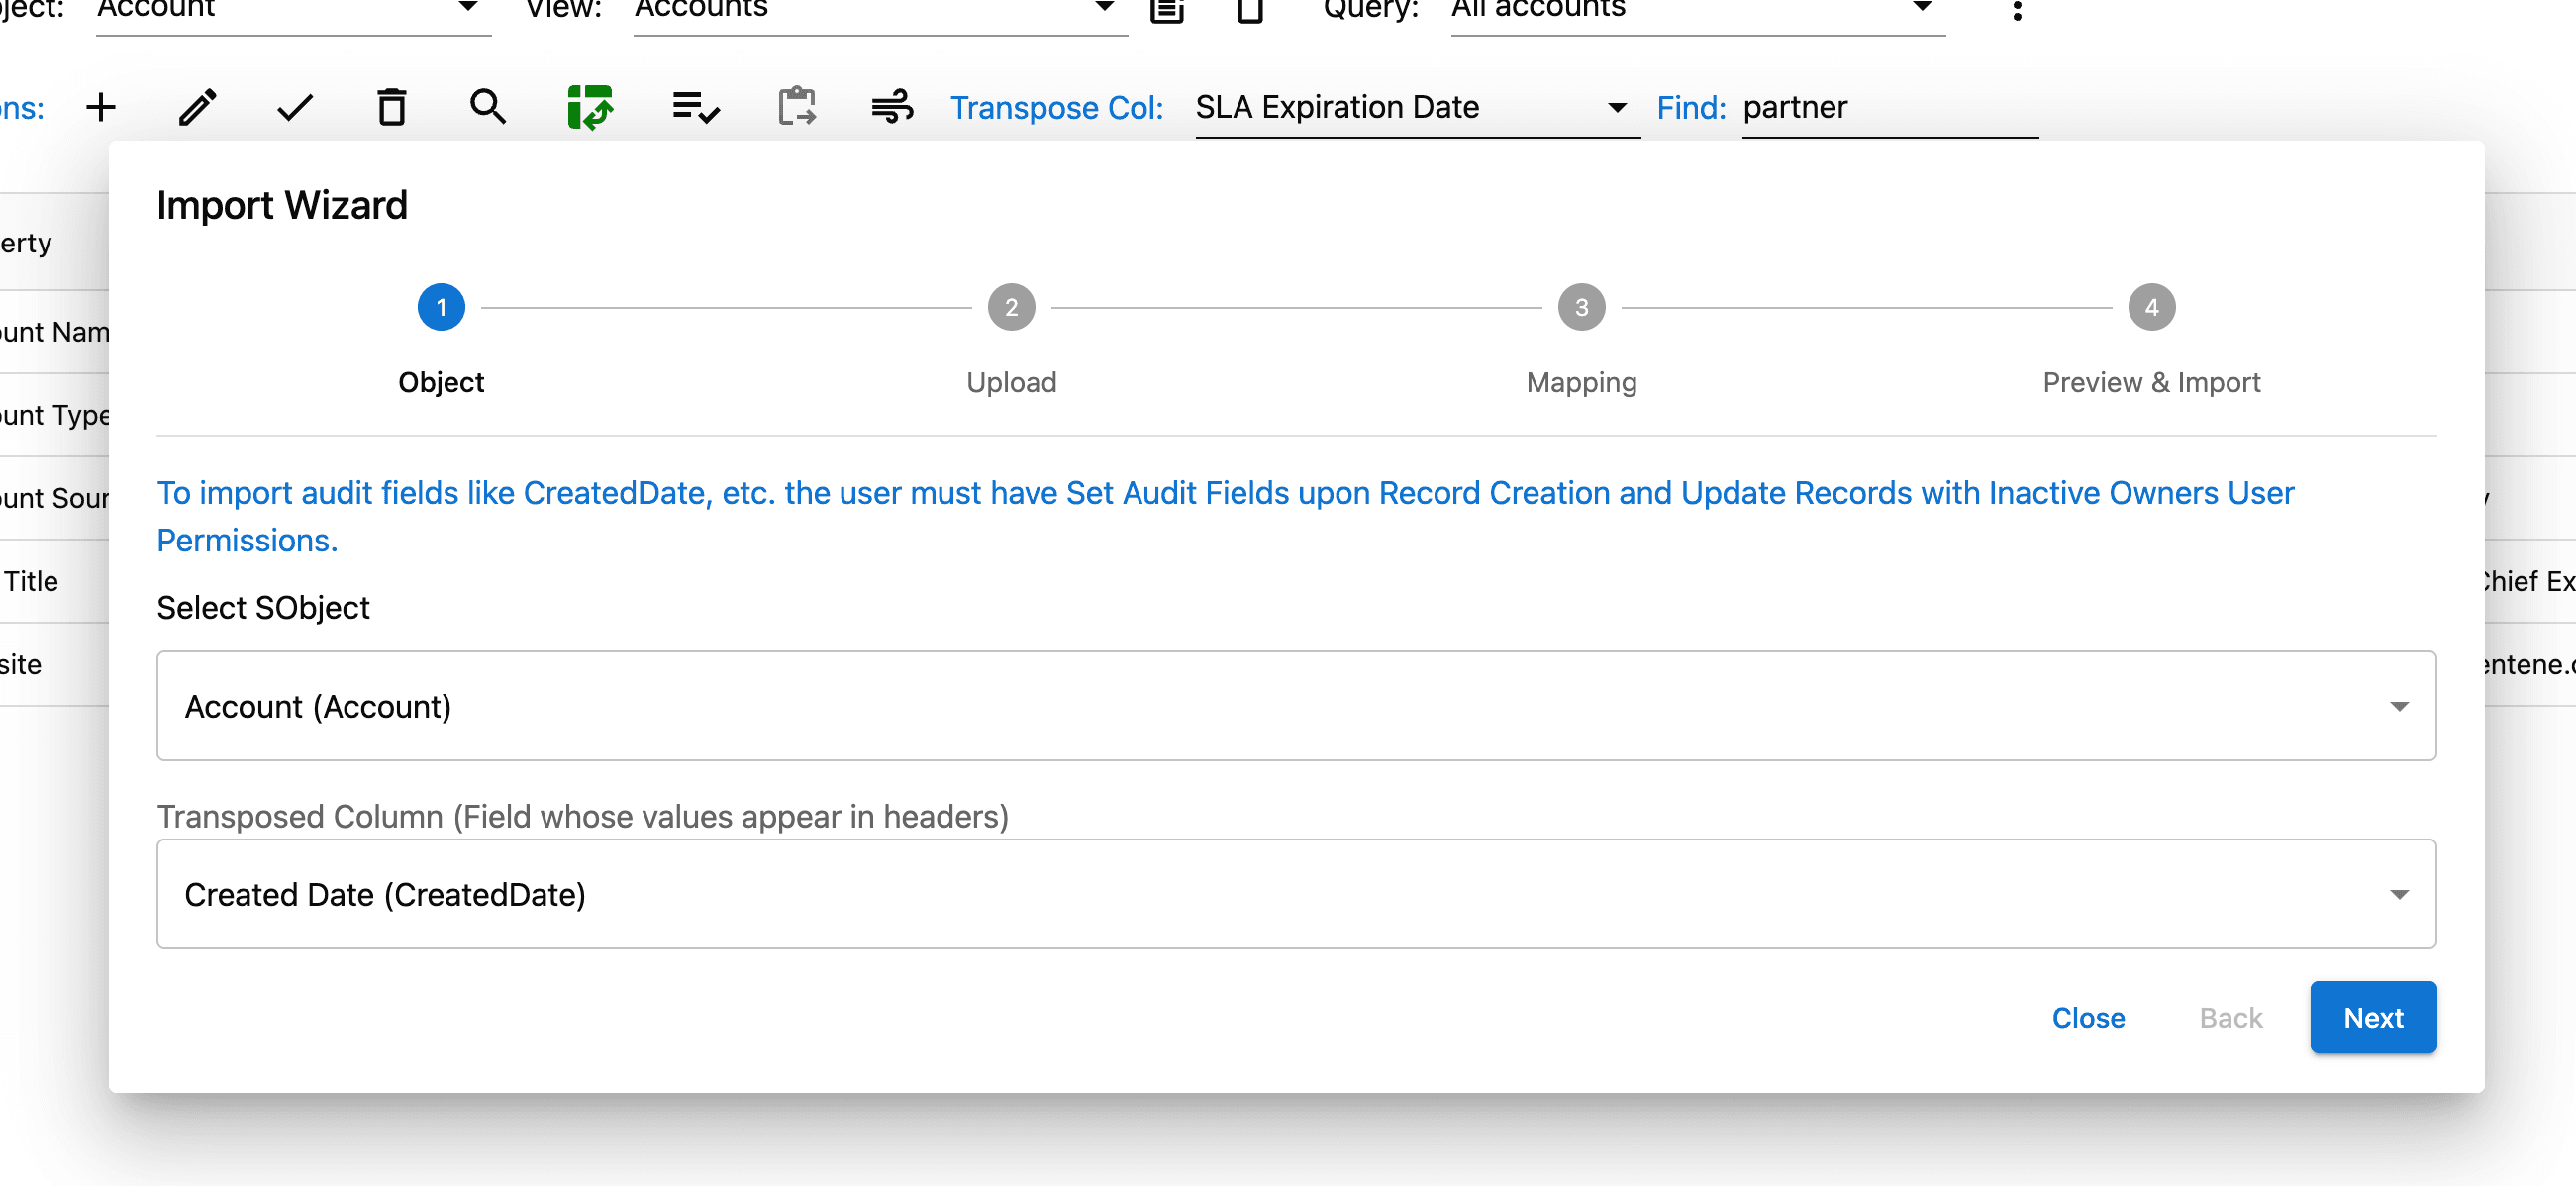Open the Transposed Column Created Date dropdown
Image resolution: width=2576 pixels, height=1186 pixels.
point(1296,894)
